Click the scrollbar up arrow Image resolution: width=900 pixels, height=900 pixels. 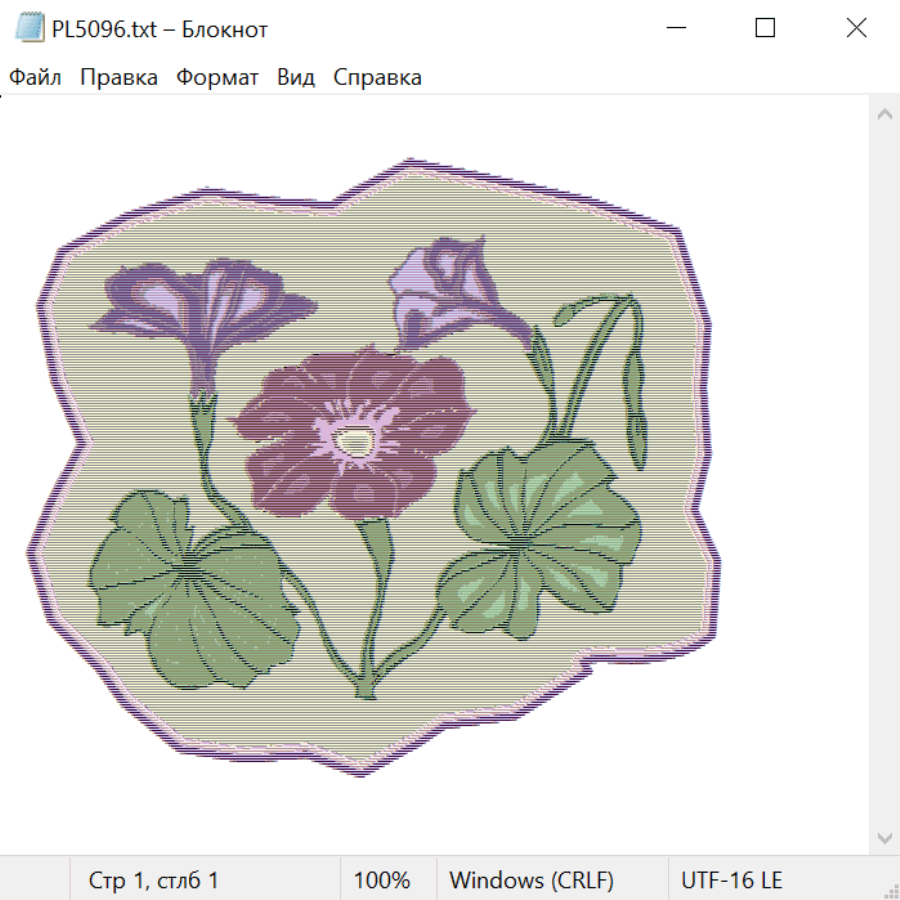[x=884, y=115]
